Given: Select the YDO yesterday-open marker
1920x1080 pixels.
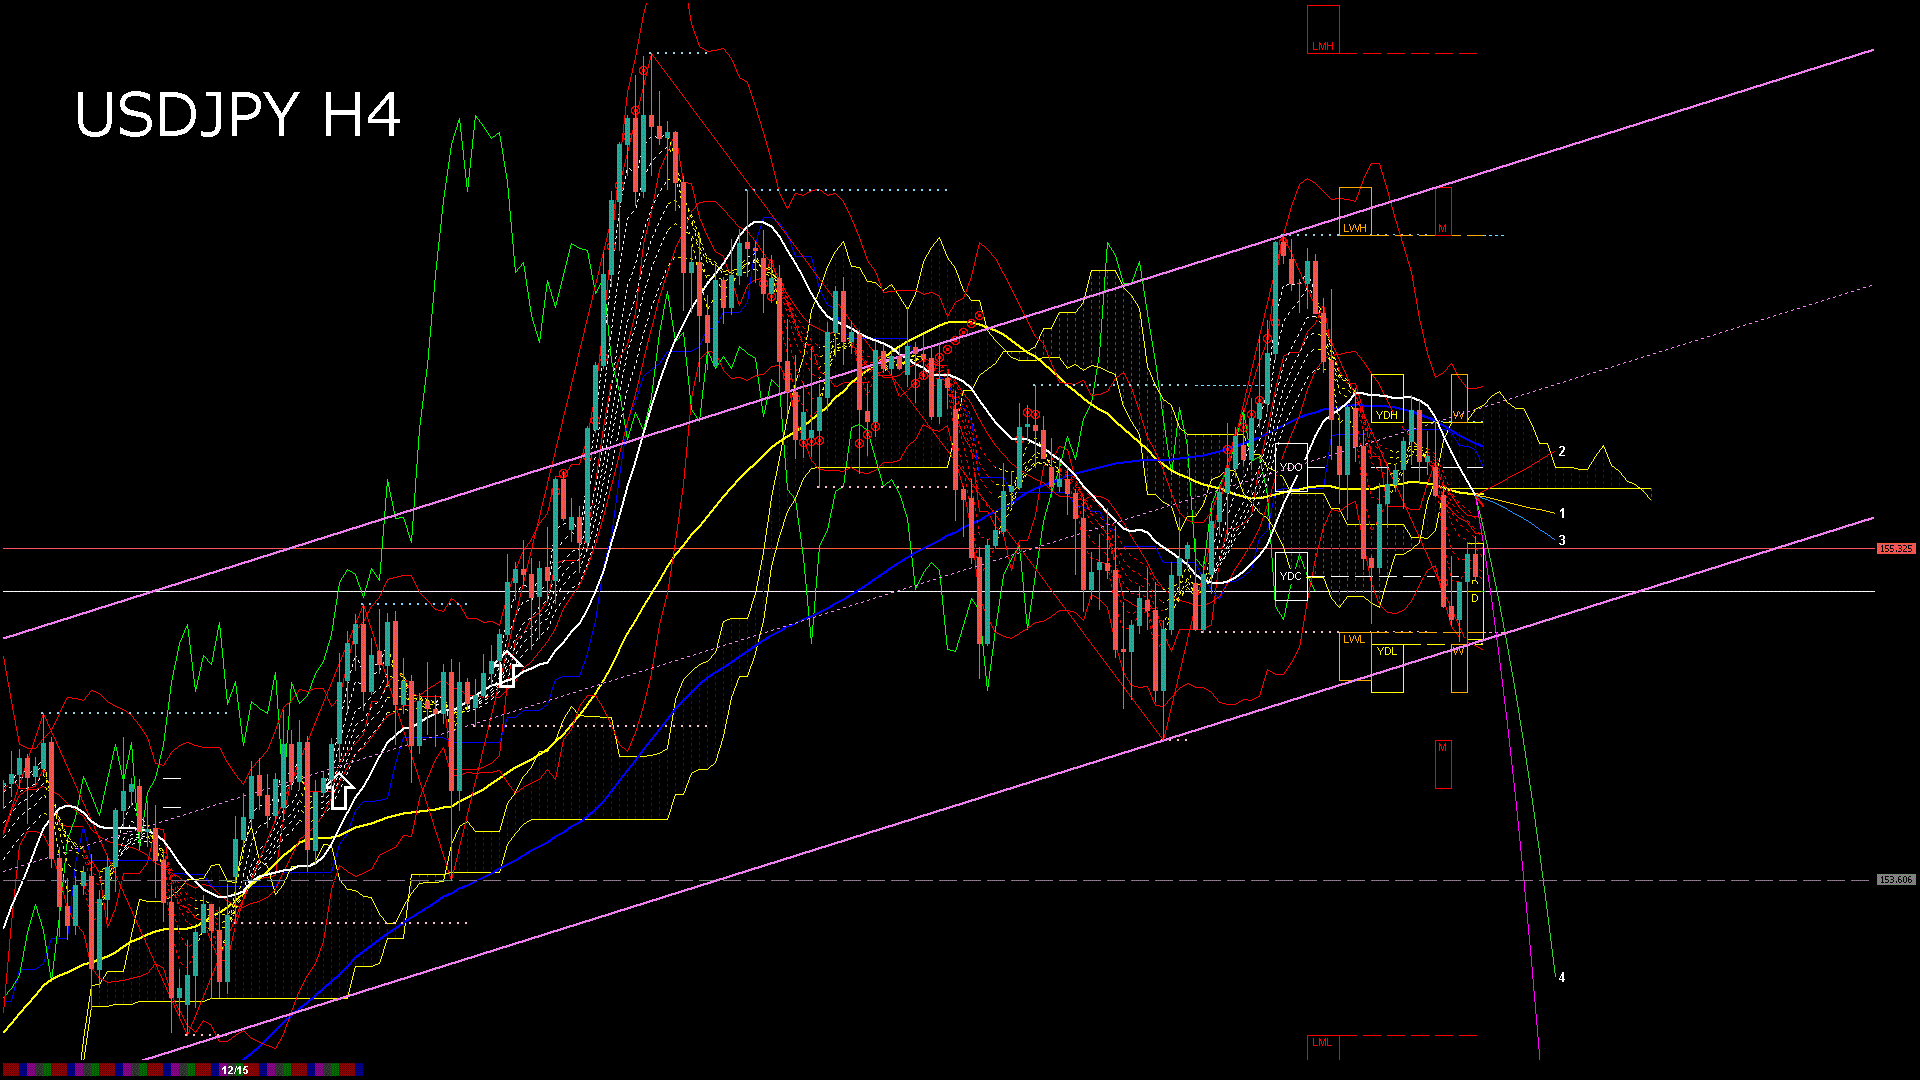Looking at the screenshot, I should click(x=1291, y=466).
